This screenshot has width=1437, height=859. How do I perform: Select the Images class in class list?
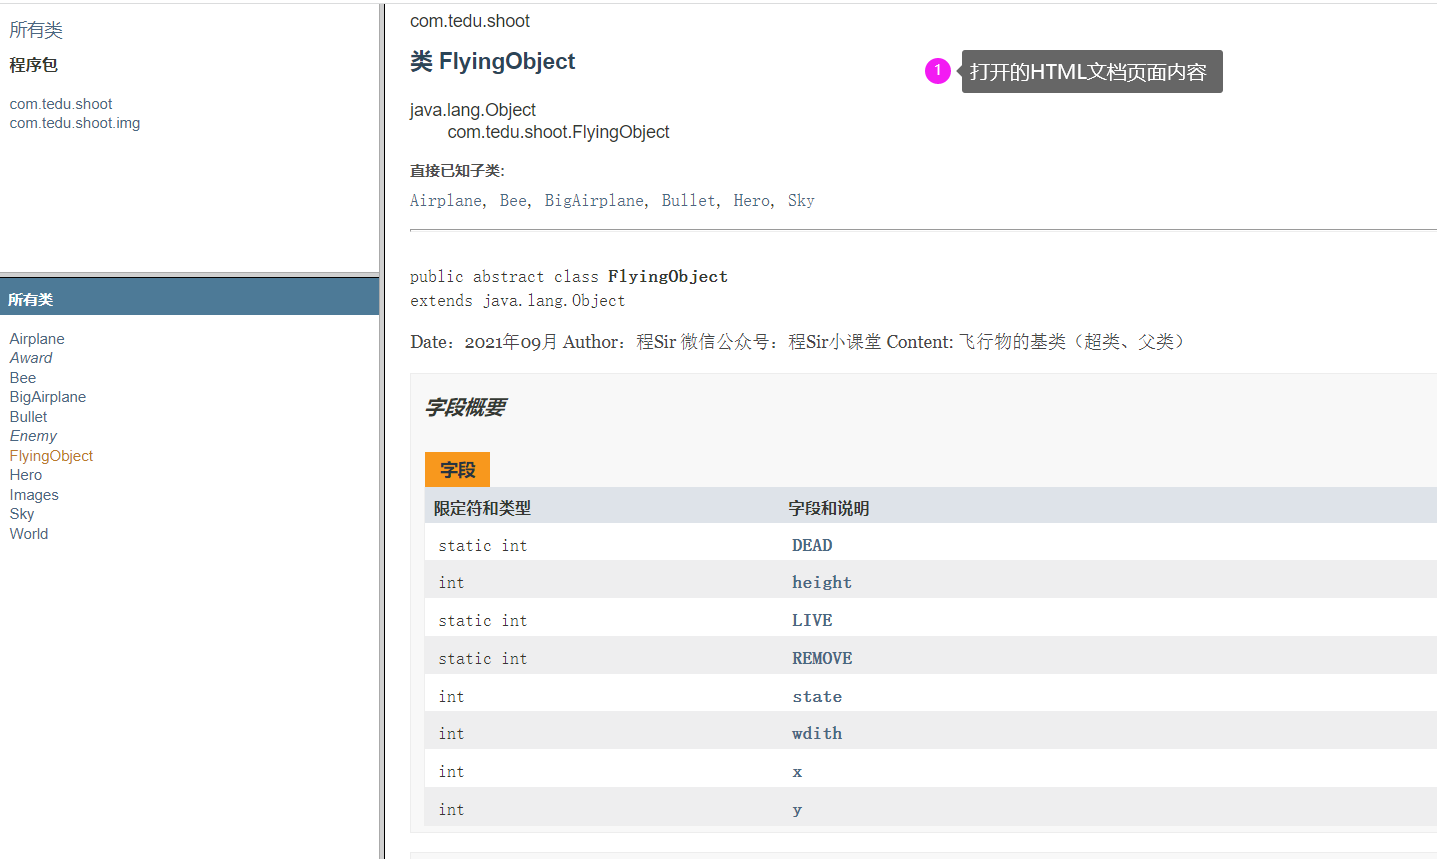34,495
